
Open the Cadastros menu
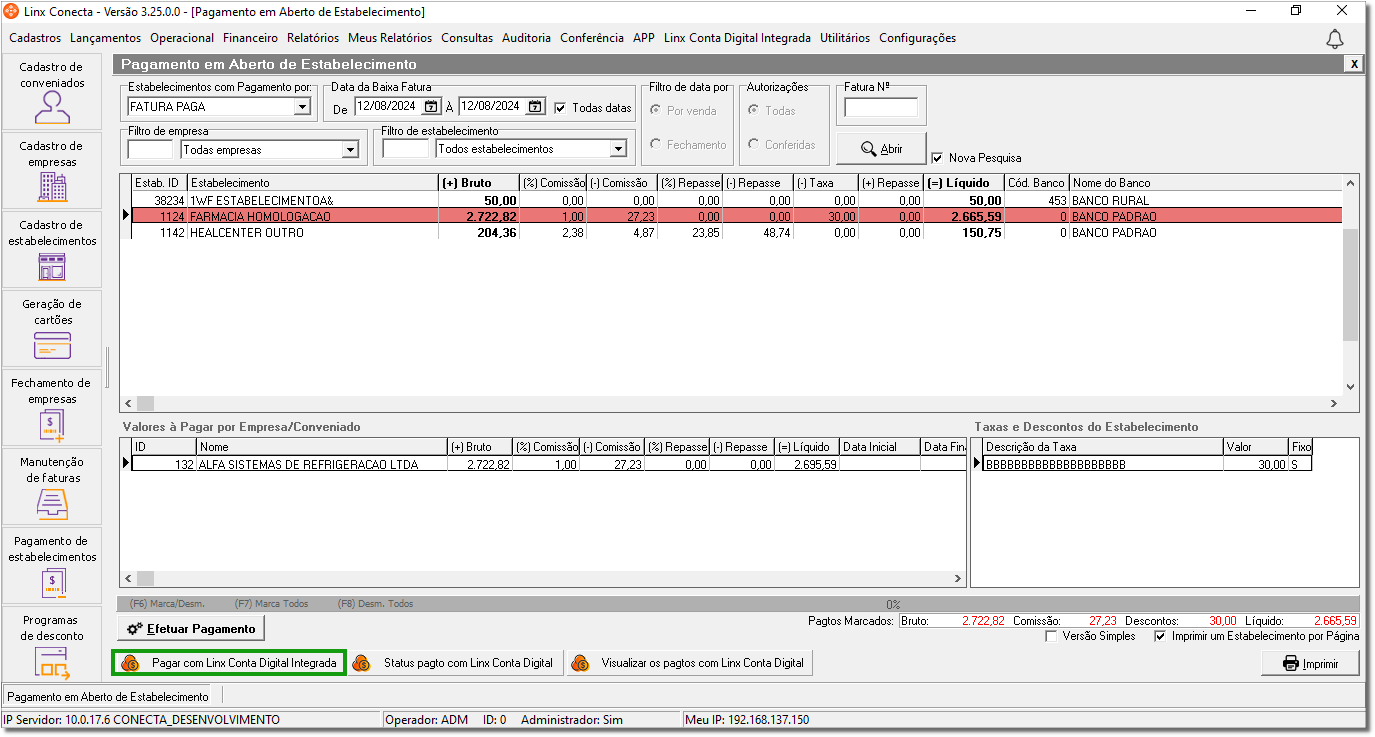(x=35, y=38)
